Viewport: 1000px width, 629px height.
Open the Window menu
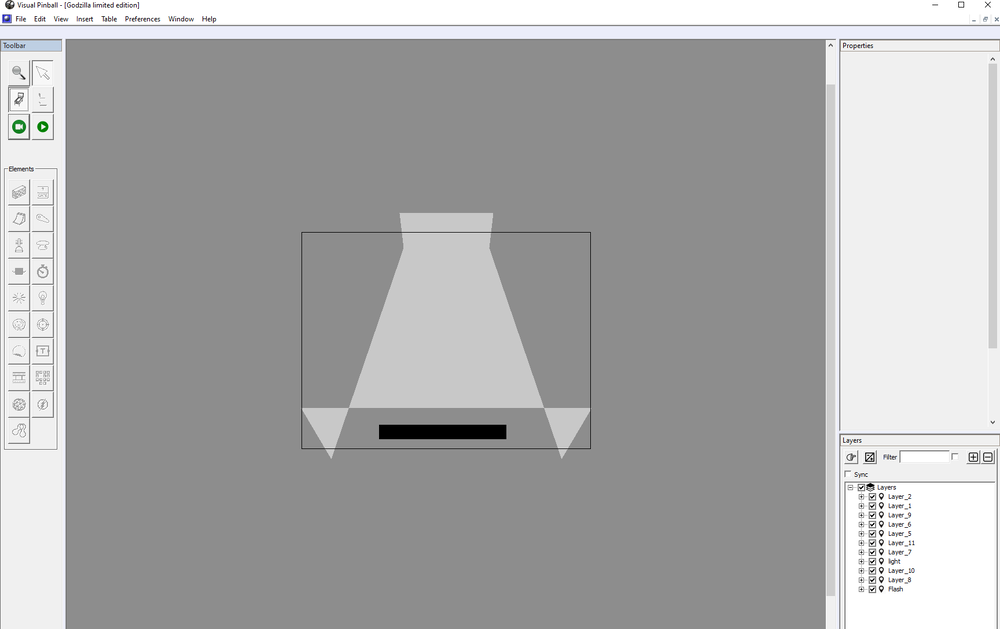click(181, 19)
